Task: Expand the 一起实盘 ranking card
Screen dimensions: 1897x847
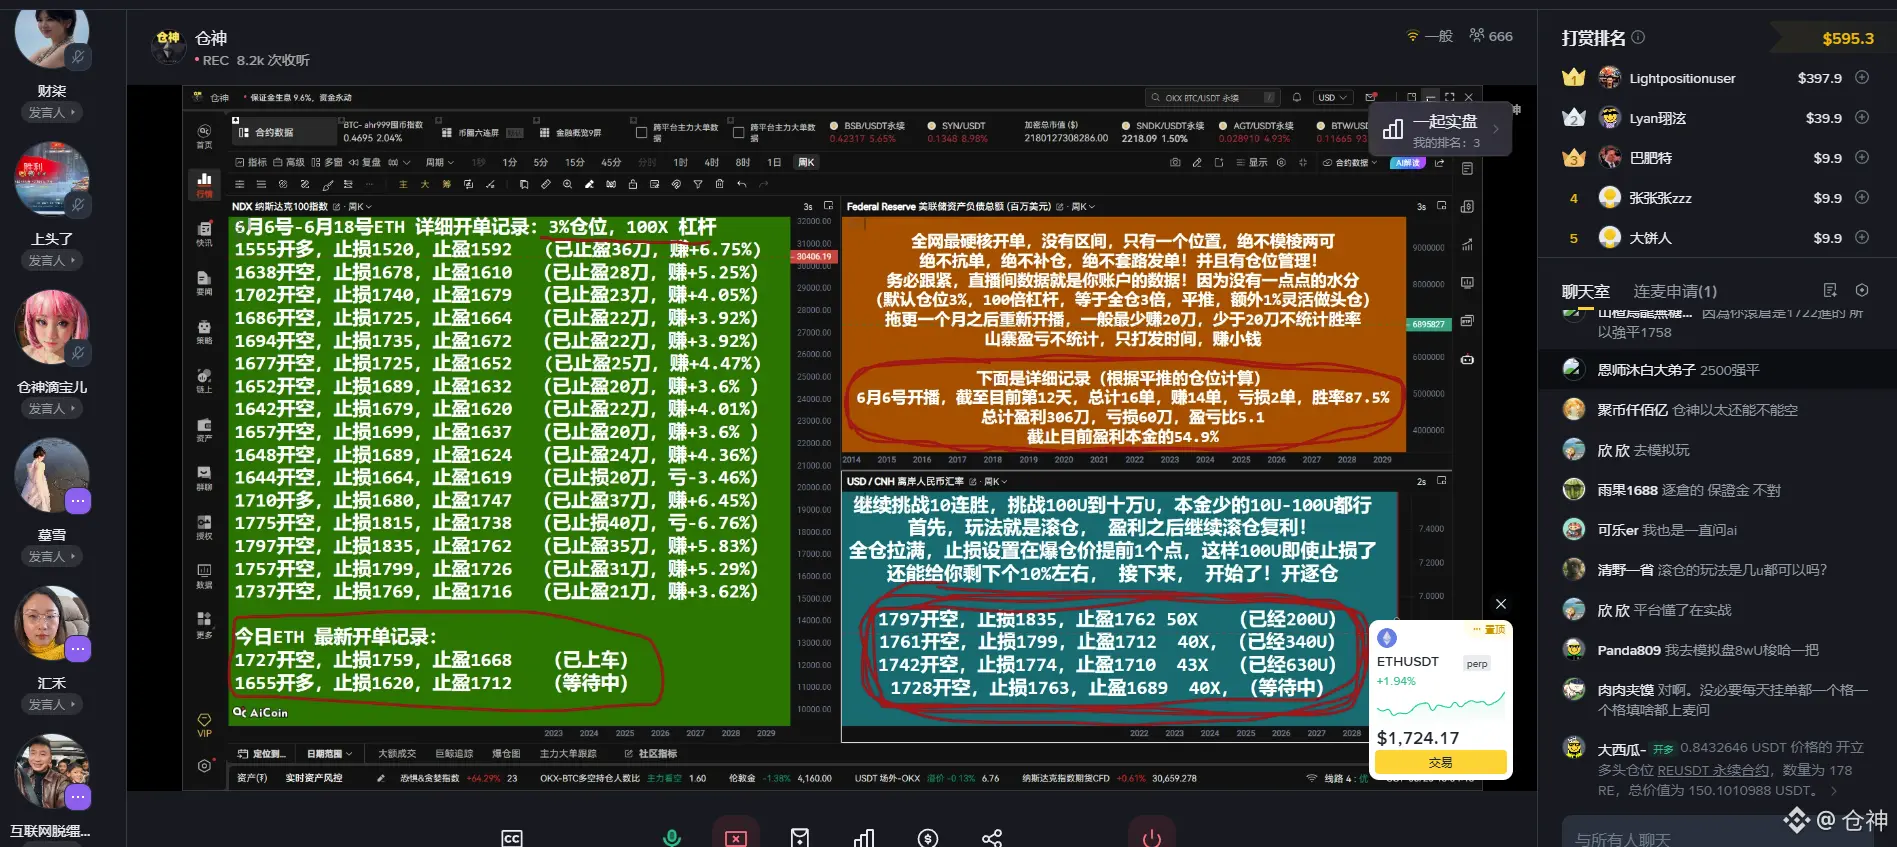Action: [1440, 129]
